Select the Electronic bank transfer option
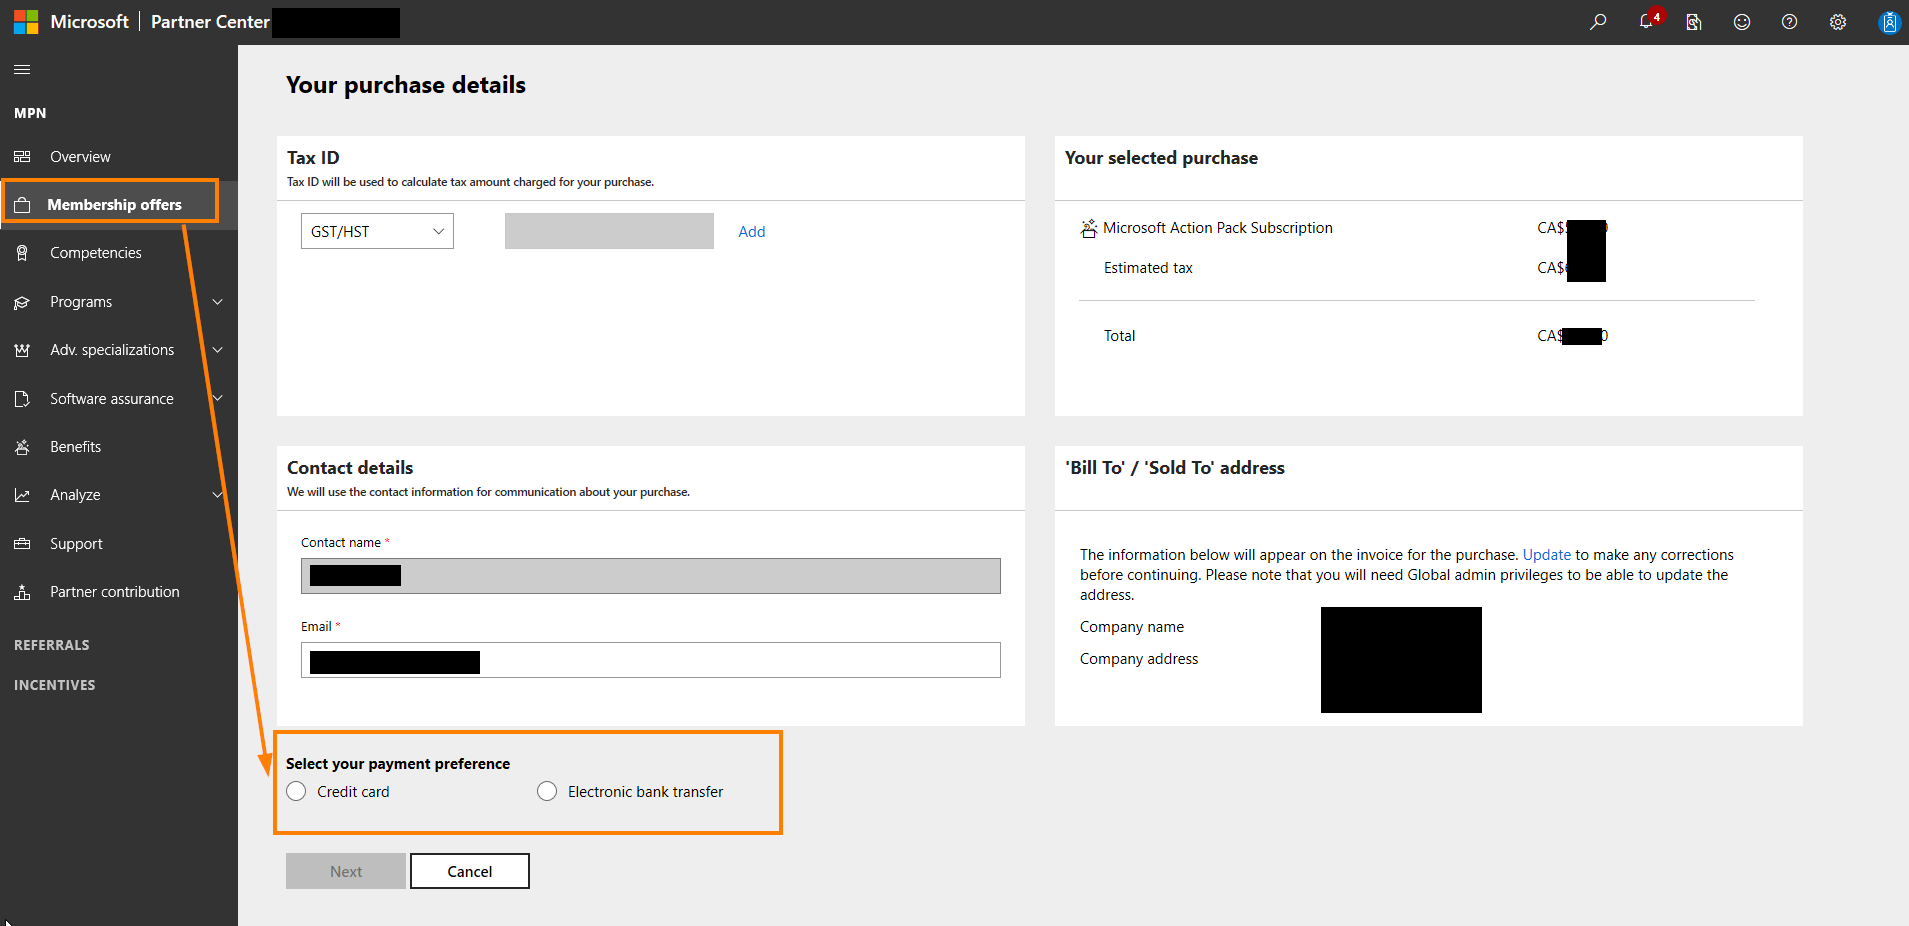The width and height of the screenshot is (1909, 926). 547,791
